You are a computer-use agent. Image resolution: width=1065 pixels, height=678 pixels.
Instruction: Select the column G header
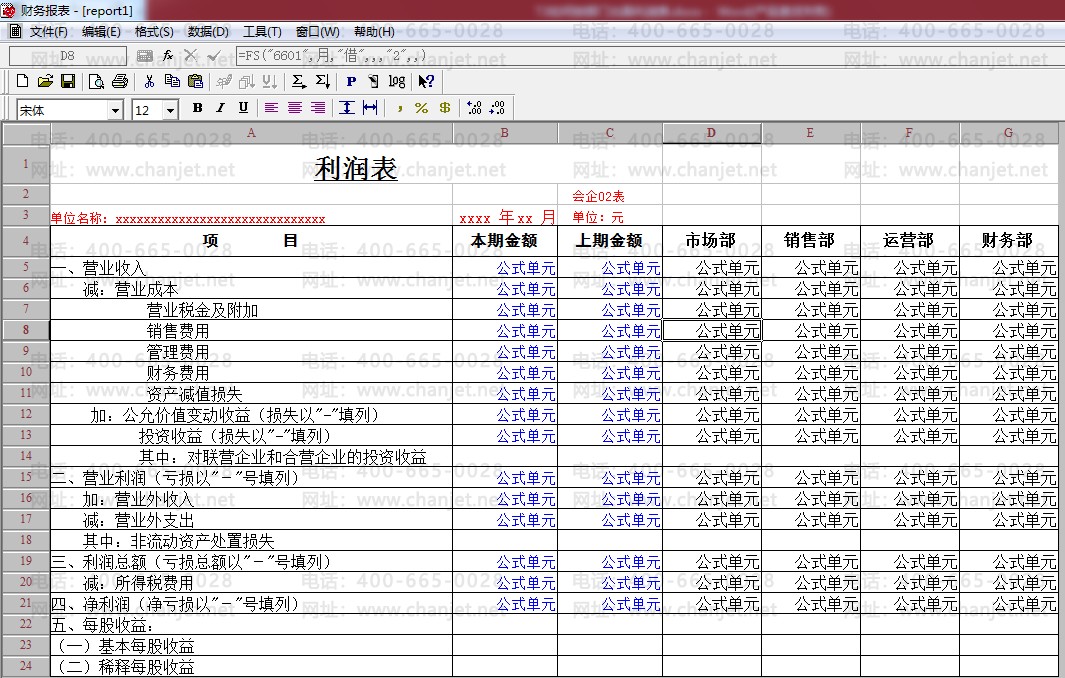pyautogui.click(x=1008, y=133)
